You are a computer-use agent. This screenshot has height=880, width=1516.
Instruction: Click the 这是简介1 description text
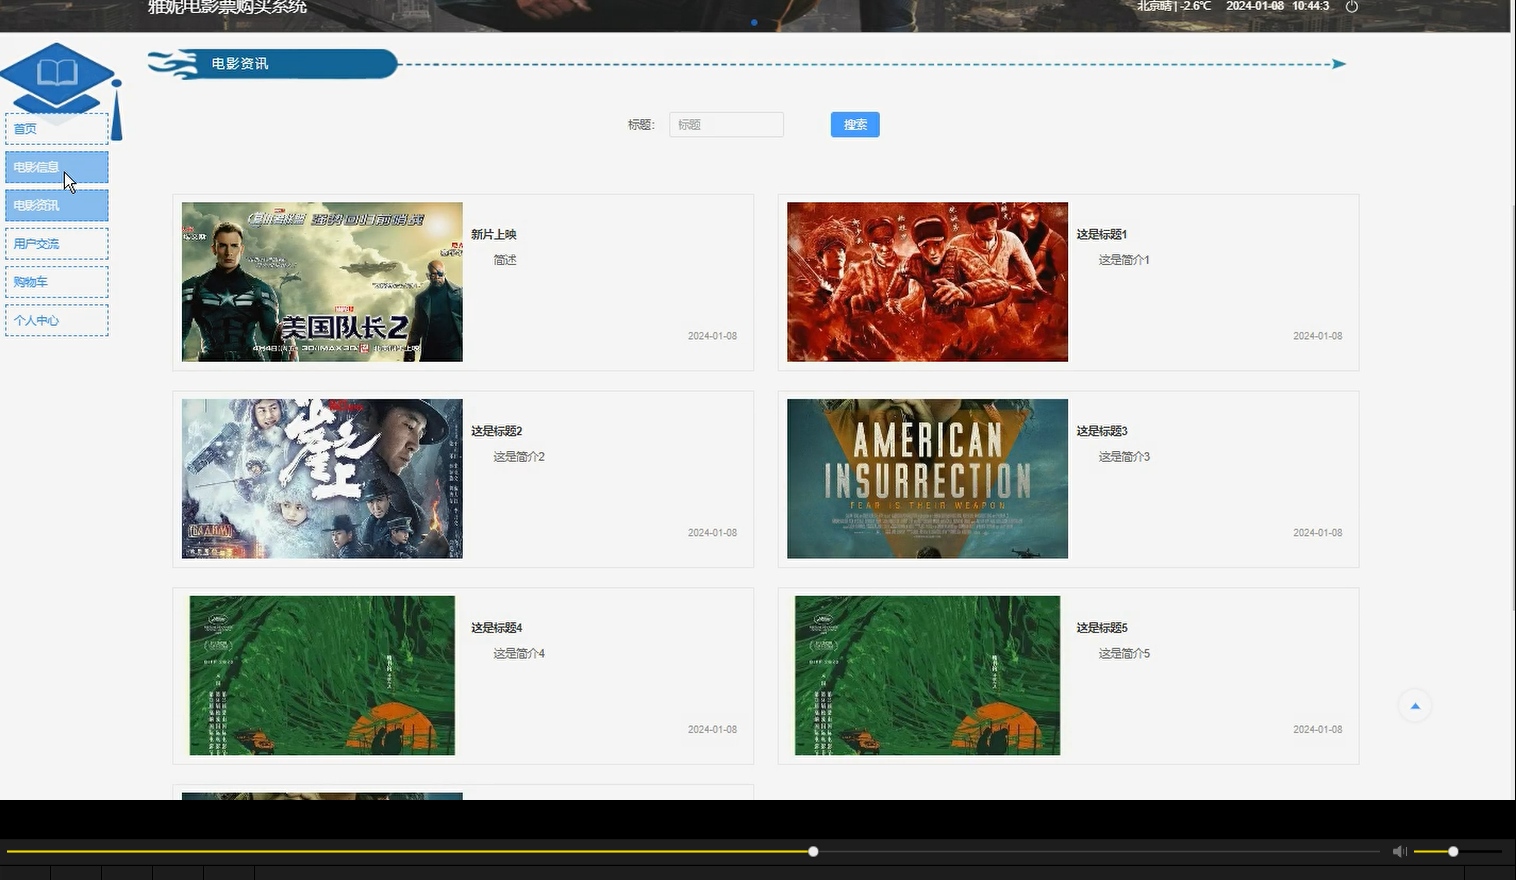[1124, 260]
